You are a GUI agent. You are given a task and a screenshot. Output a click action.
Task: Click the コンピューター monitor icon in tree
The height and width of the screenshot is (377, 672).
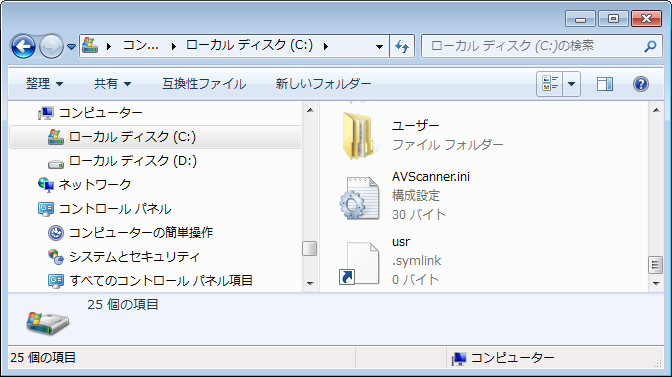click(45, 113)
